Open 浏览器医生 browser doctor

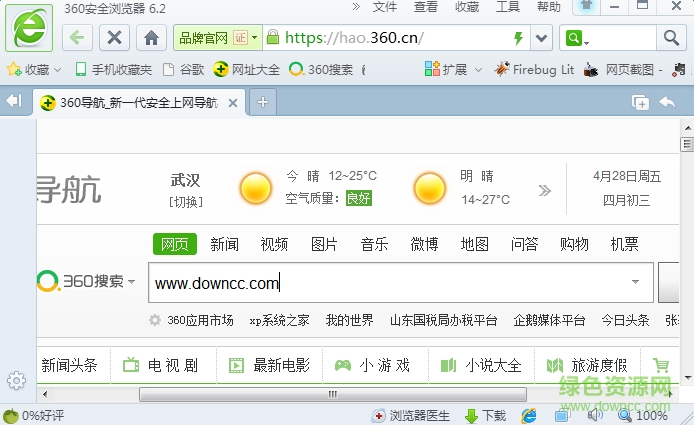pyautogui.click(x=413, y=415)
